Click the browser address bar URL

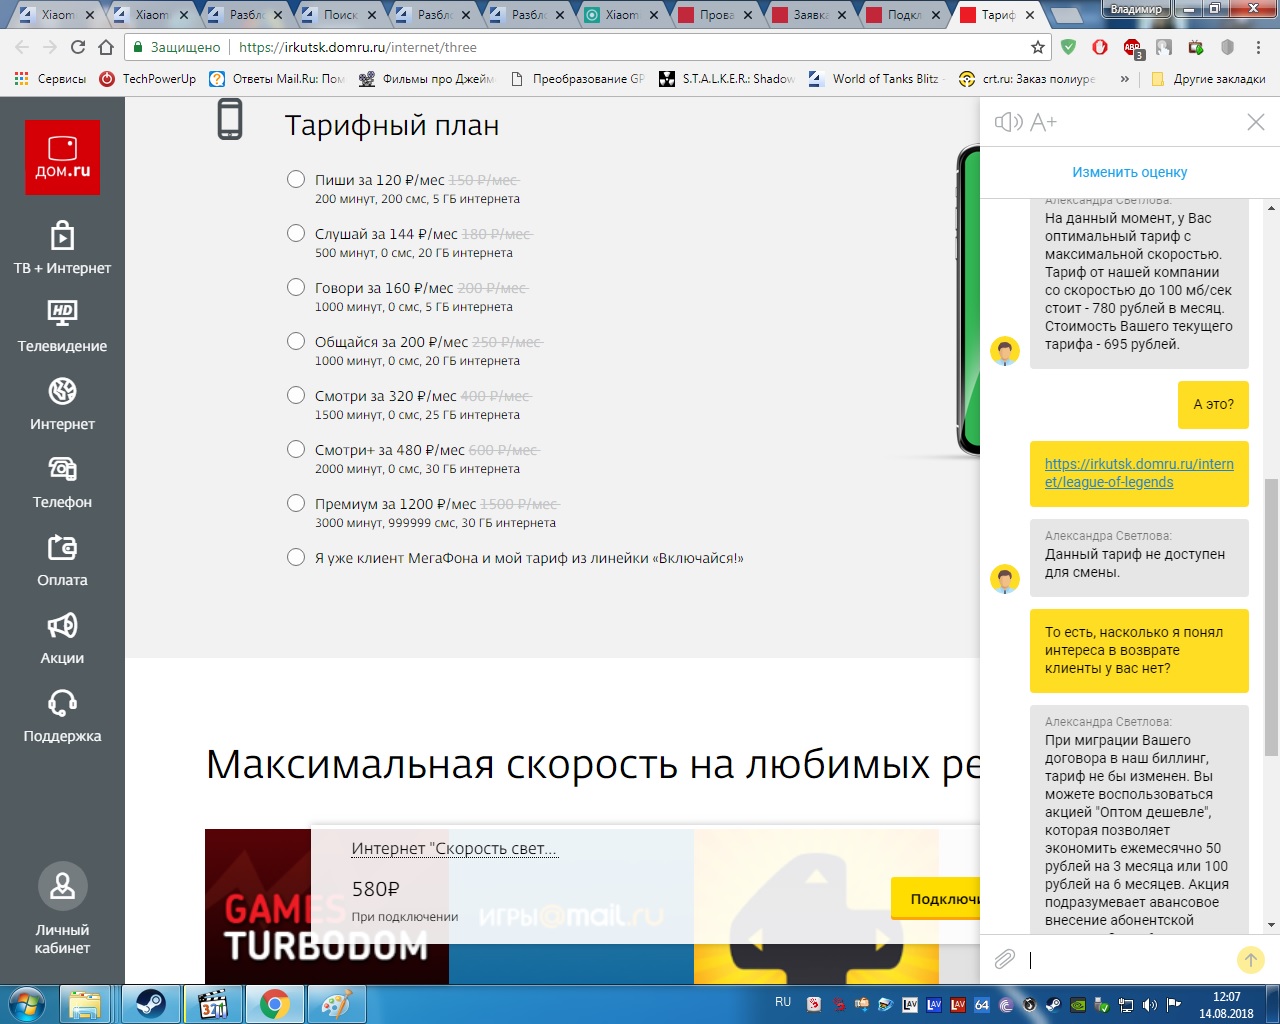tap(358, 47)
